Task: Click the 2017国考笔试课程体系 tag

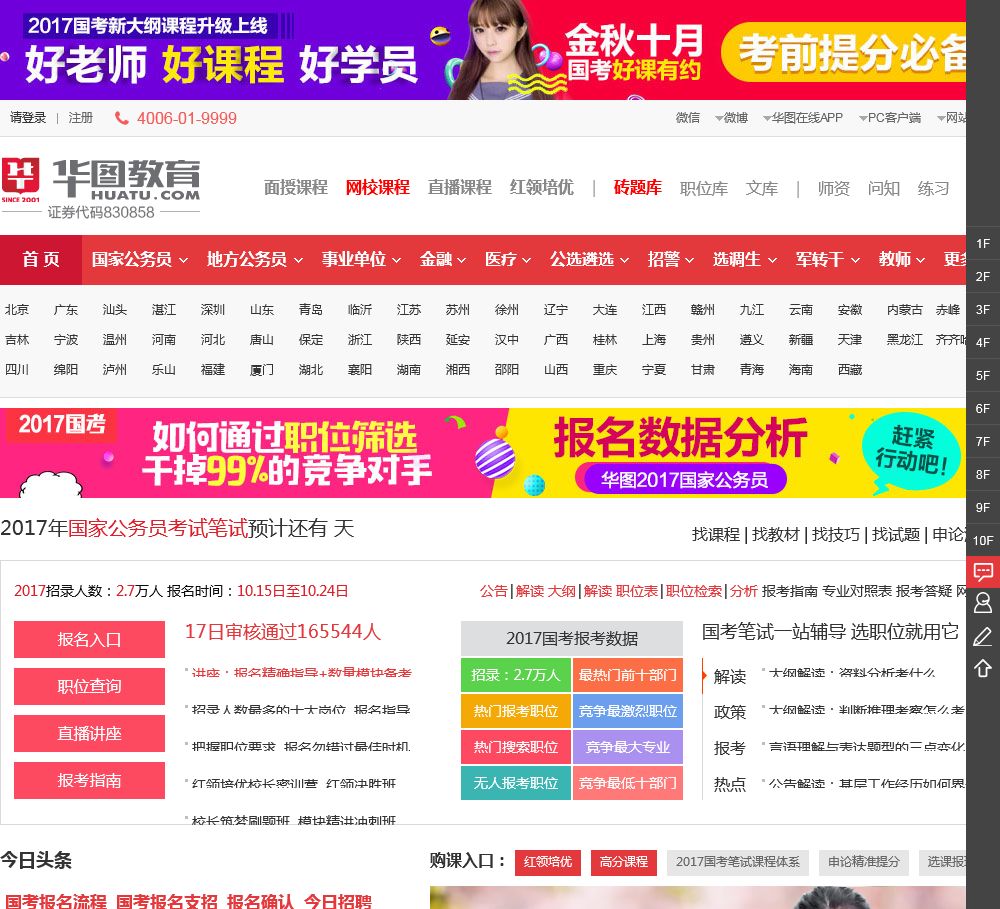Action: [738, 862]
